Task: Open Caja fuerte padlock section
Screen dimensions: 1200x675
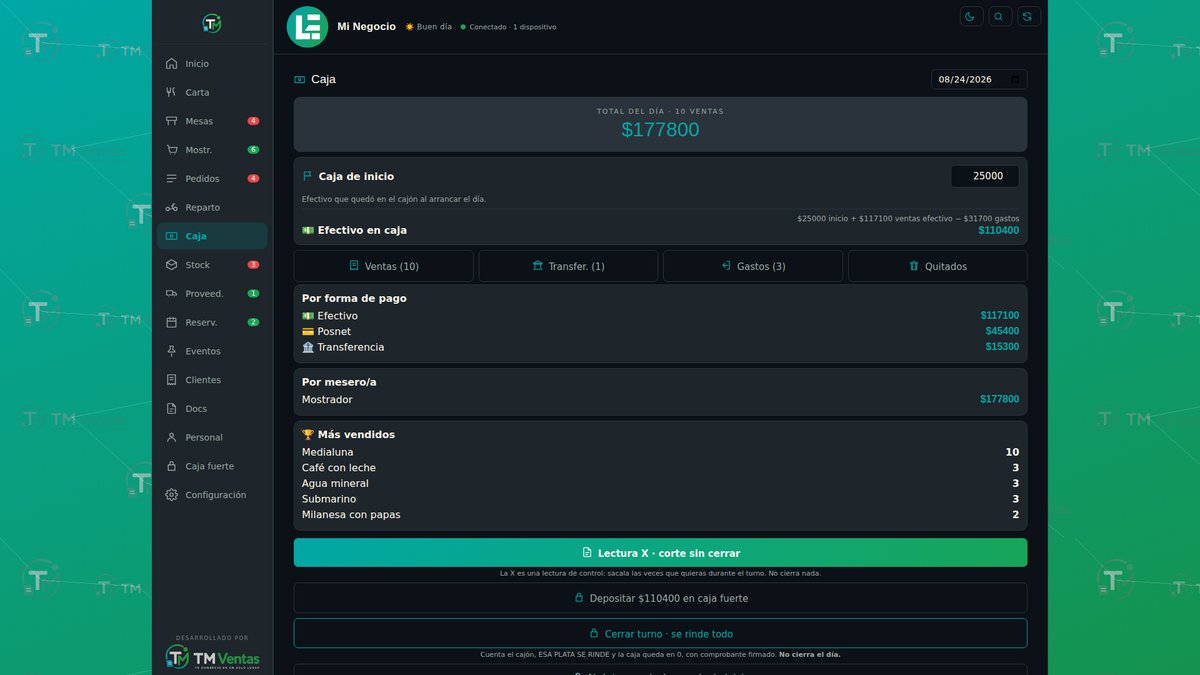Action: 212,466
